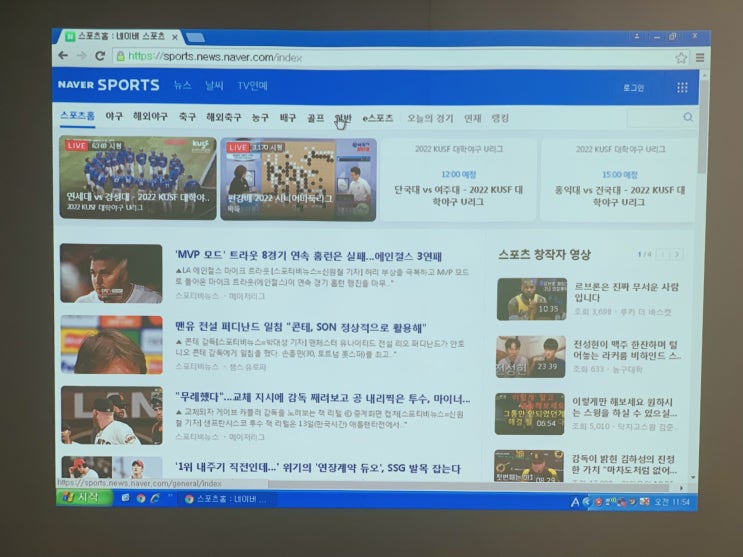Screen dimensions: 743x557
Task: Click the Chrome user profile icon in title bar
Action: click(x=637, y=37)
